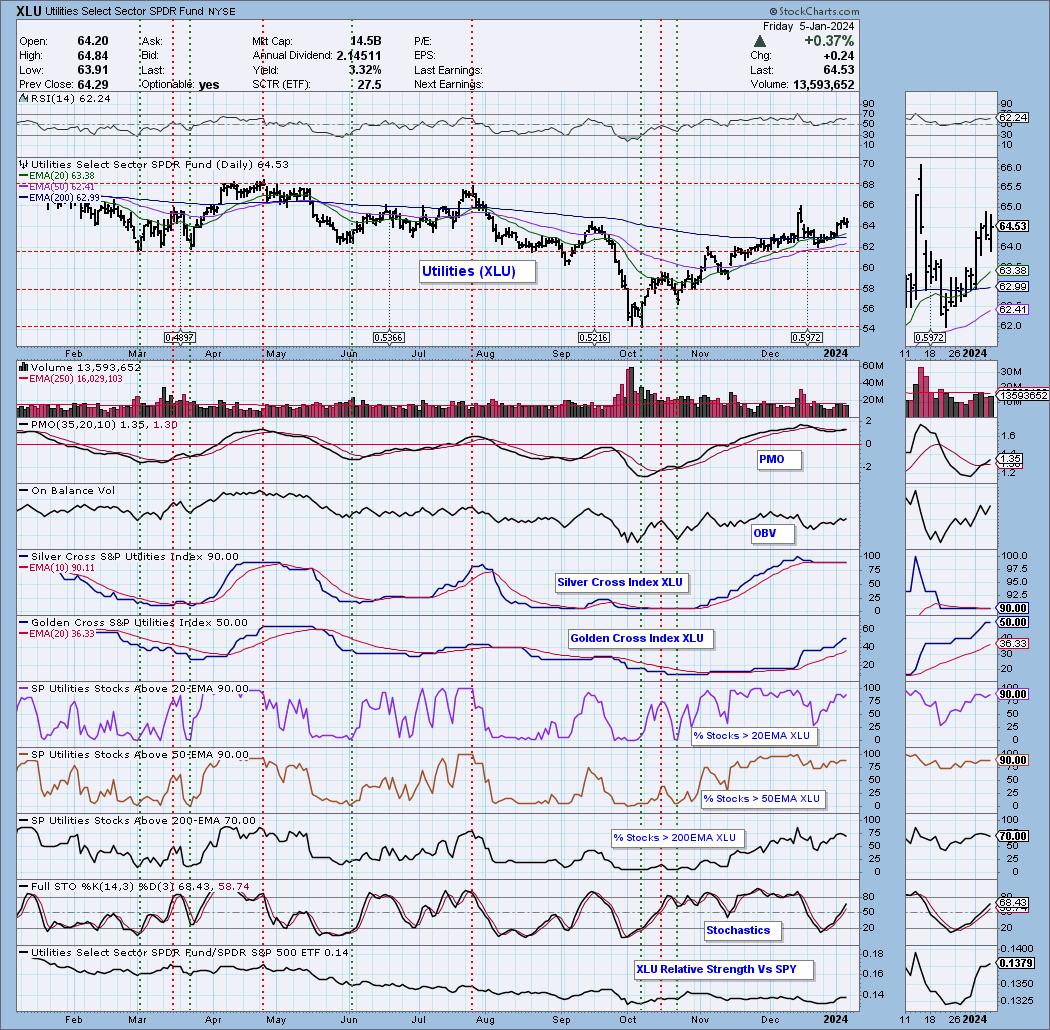Click the 13593652 volume tag
This screenshot has width=1050, height=1030.
(x=1023, y=396)
